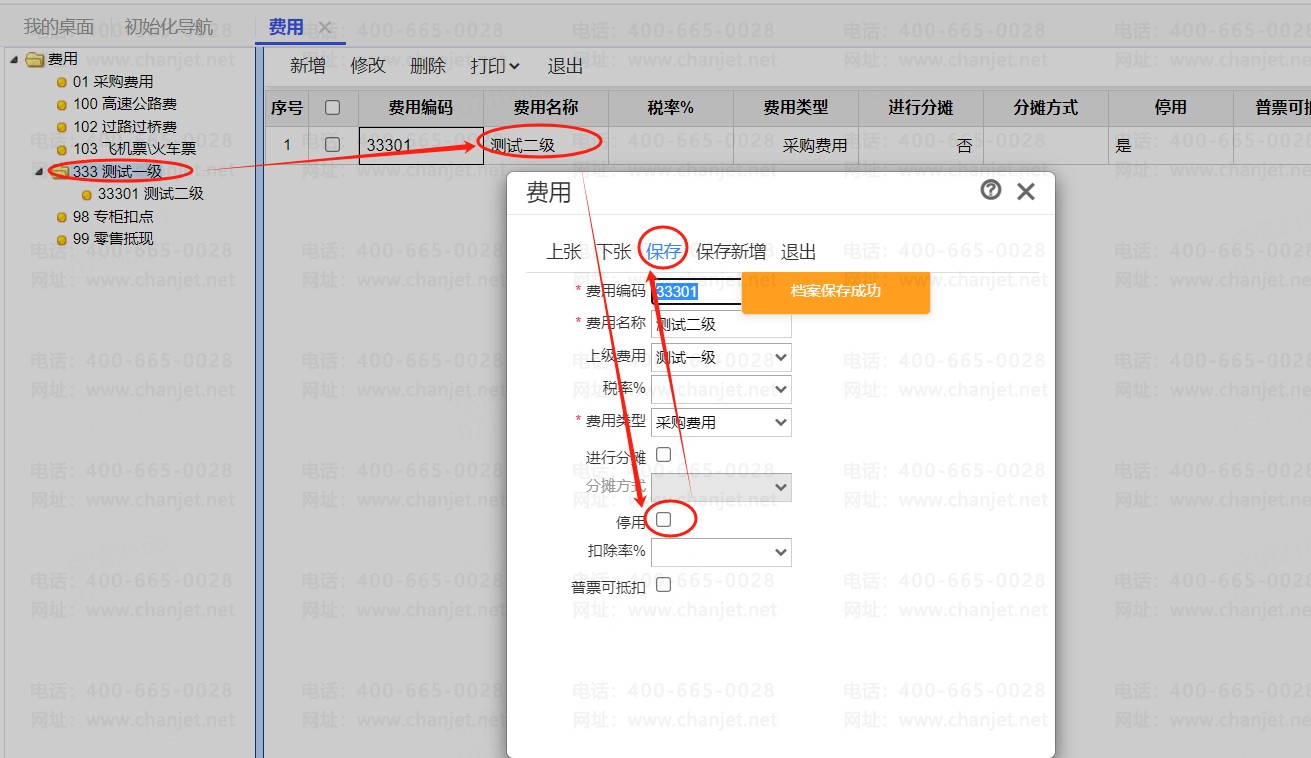Click the 采购费用 cell in the table row
This screenshot has width=1311, height=758.
click(x=796, y=145)
